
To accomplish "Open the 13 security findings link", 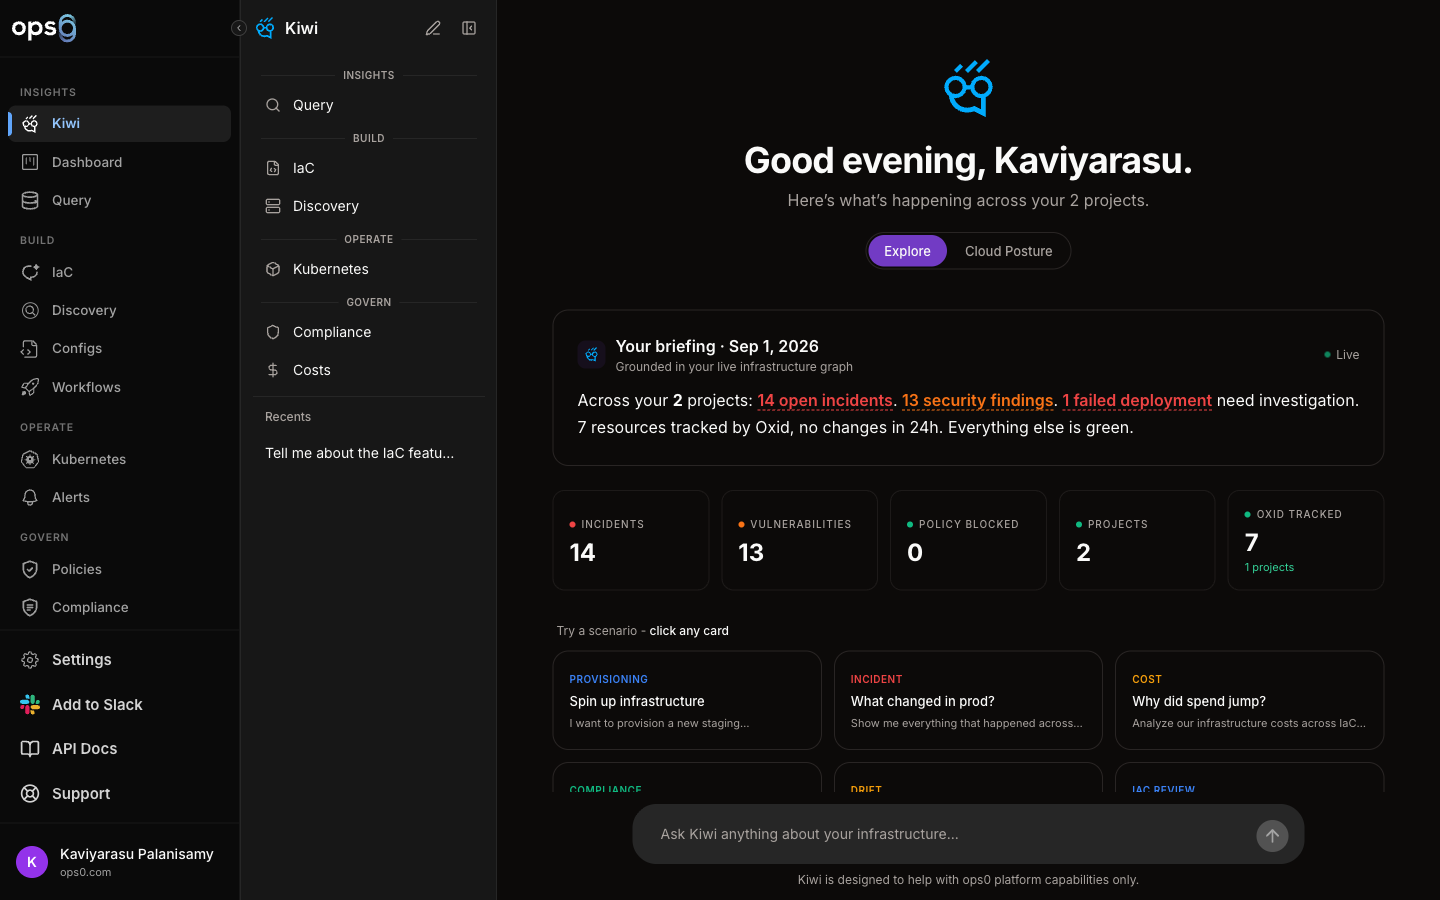I will coord(977,400).
